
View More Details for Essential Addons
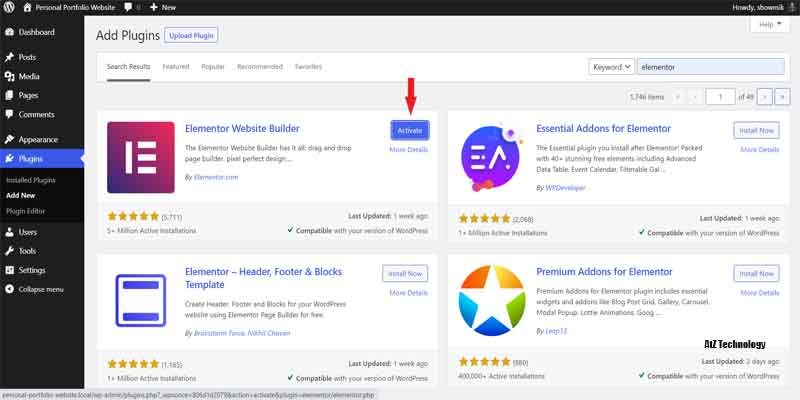point(760,149)
